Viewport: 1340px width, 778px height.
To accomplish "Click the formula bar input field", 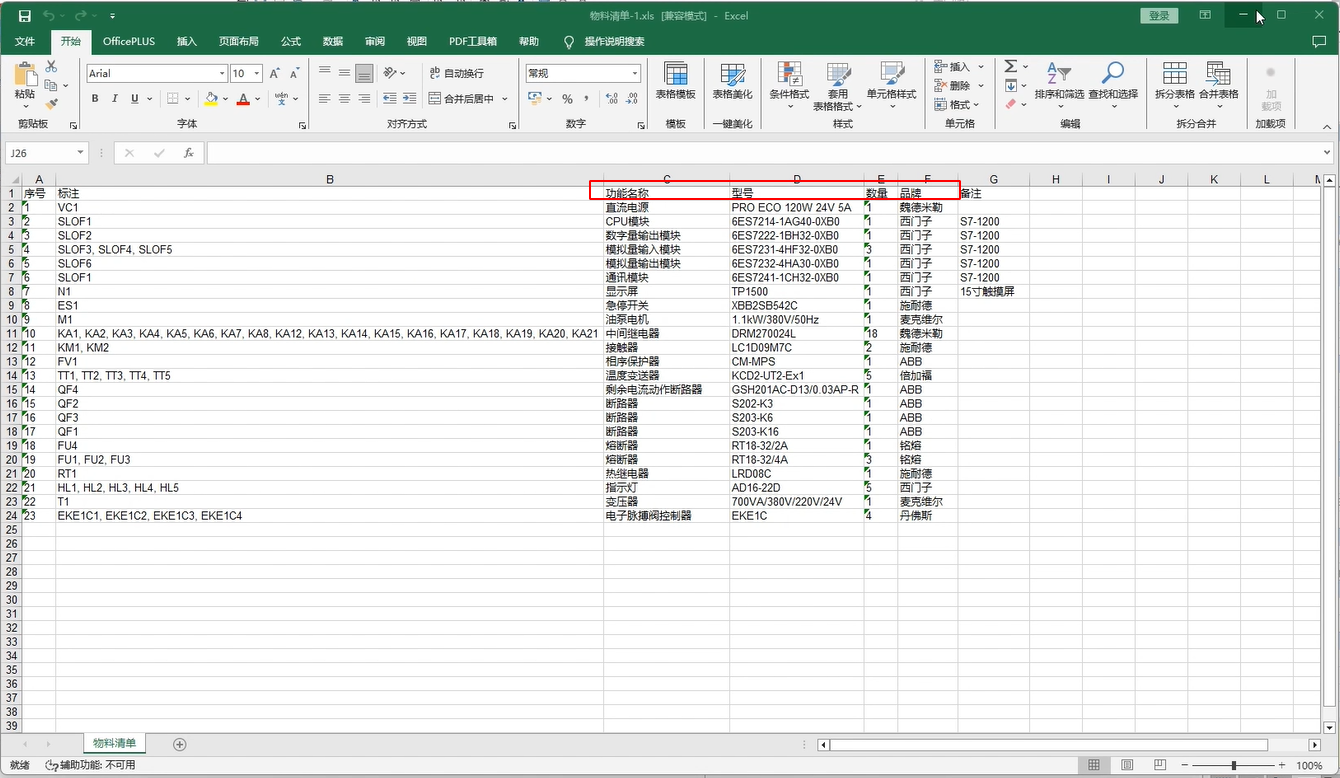I will coord(763,153).
